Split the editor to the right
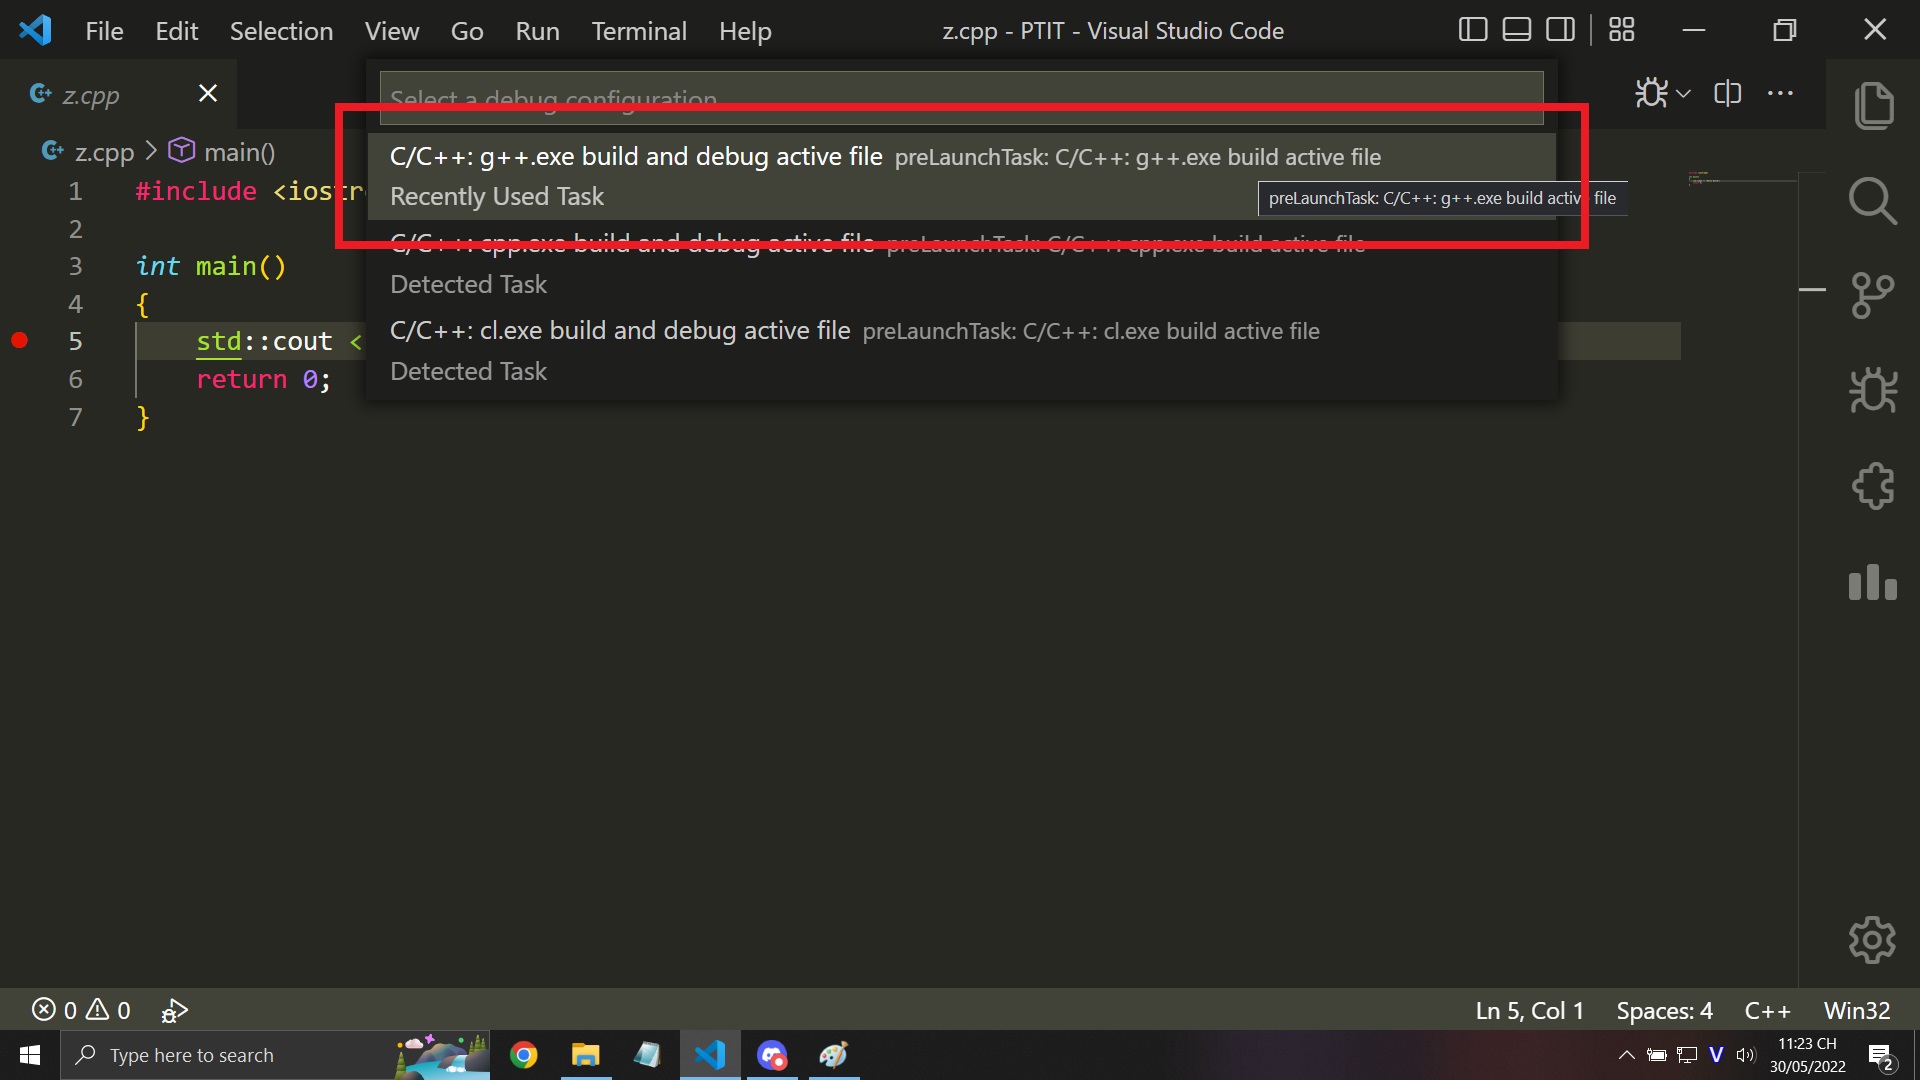The width and height of the screenshot is (1920, 1080). (x=1728, y=93)
